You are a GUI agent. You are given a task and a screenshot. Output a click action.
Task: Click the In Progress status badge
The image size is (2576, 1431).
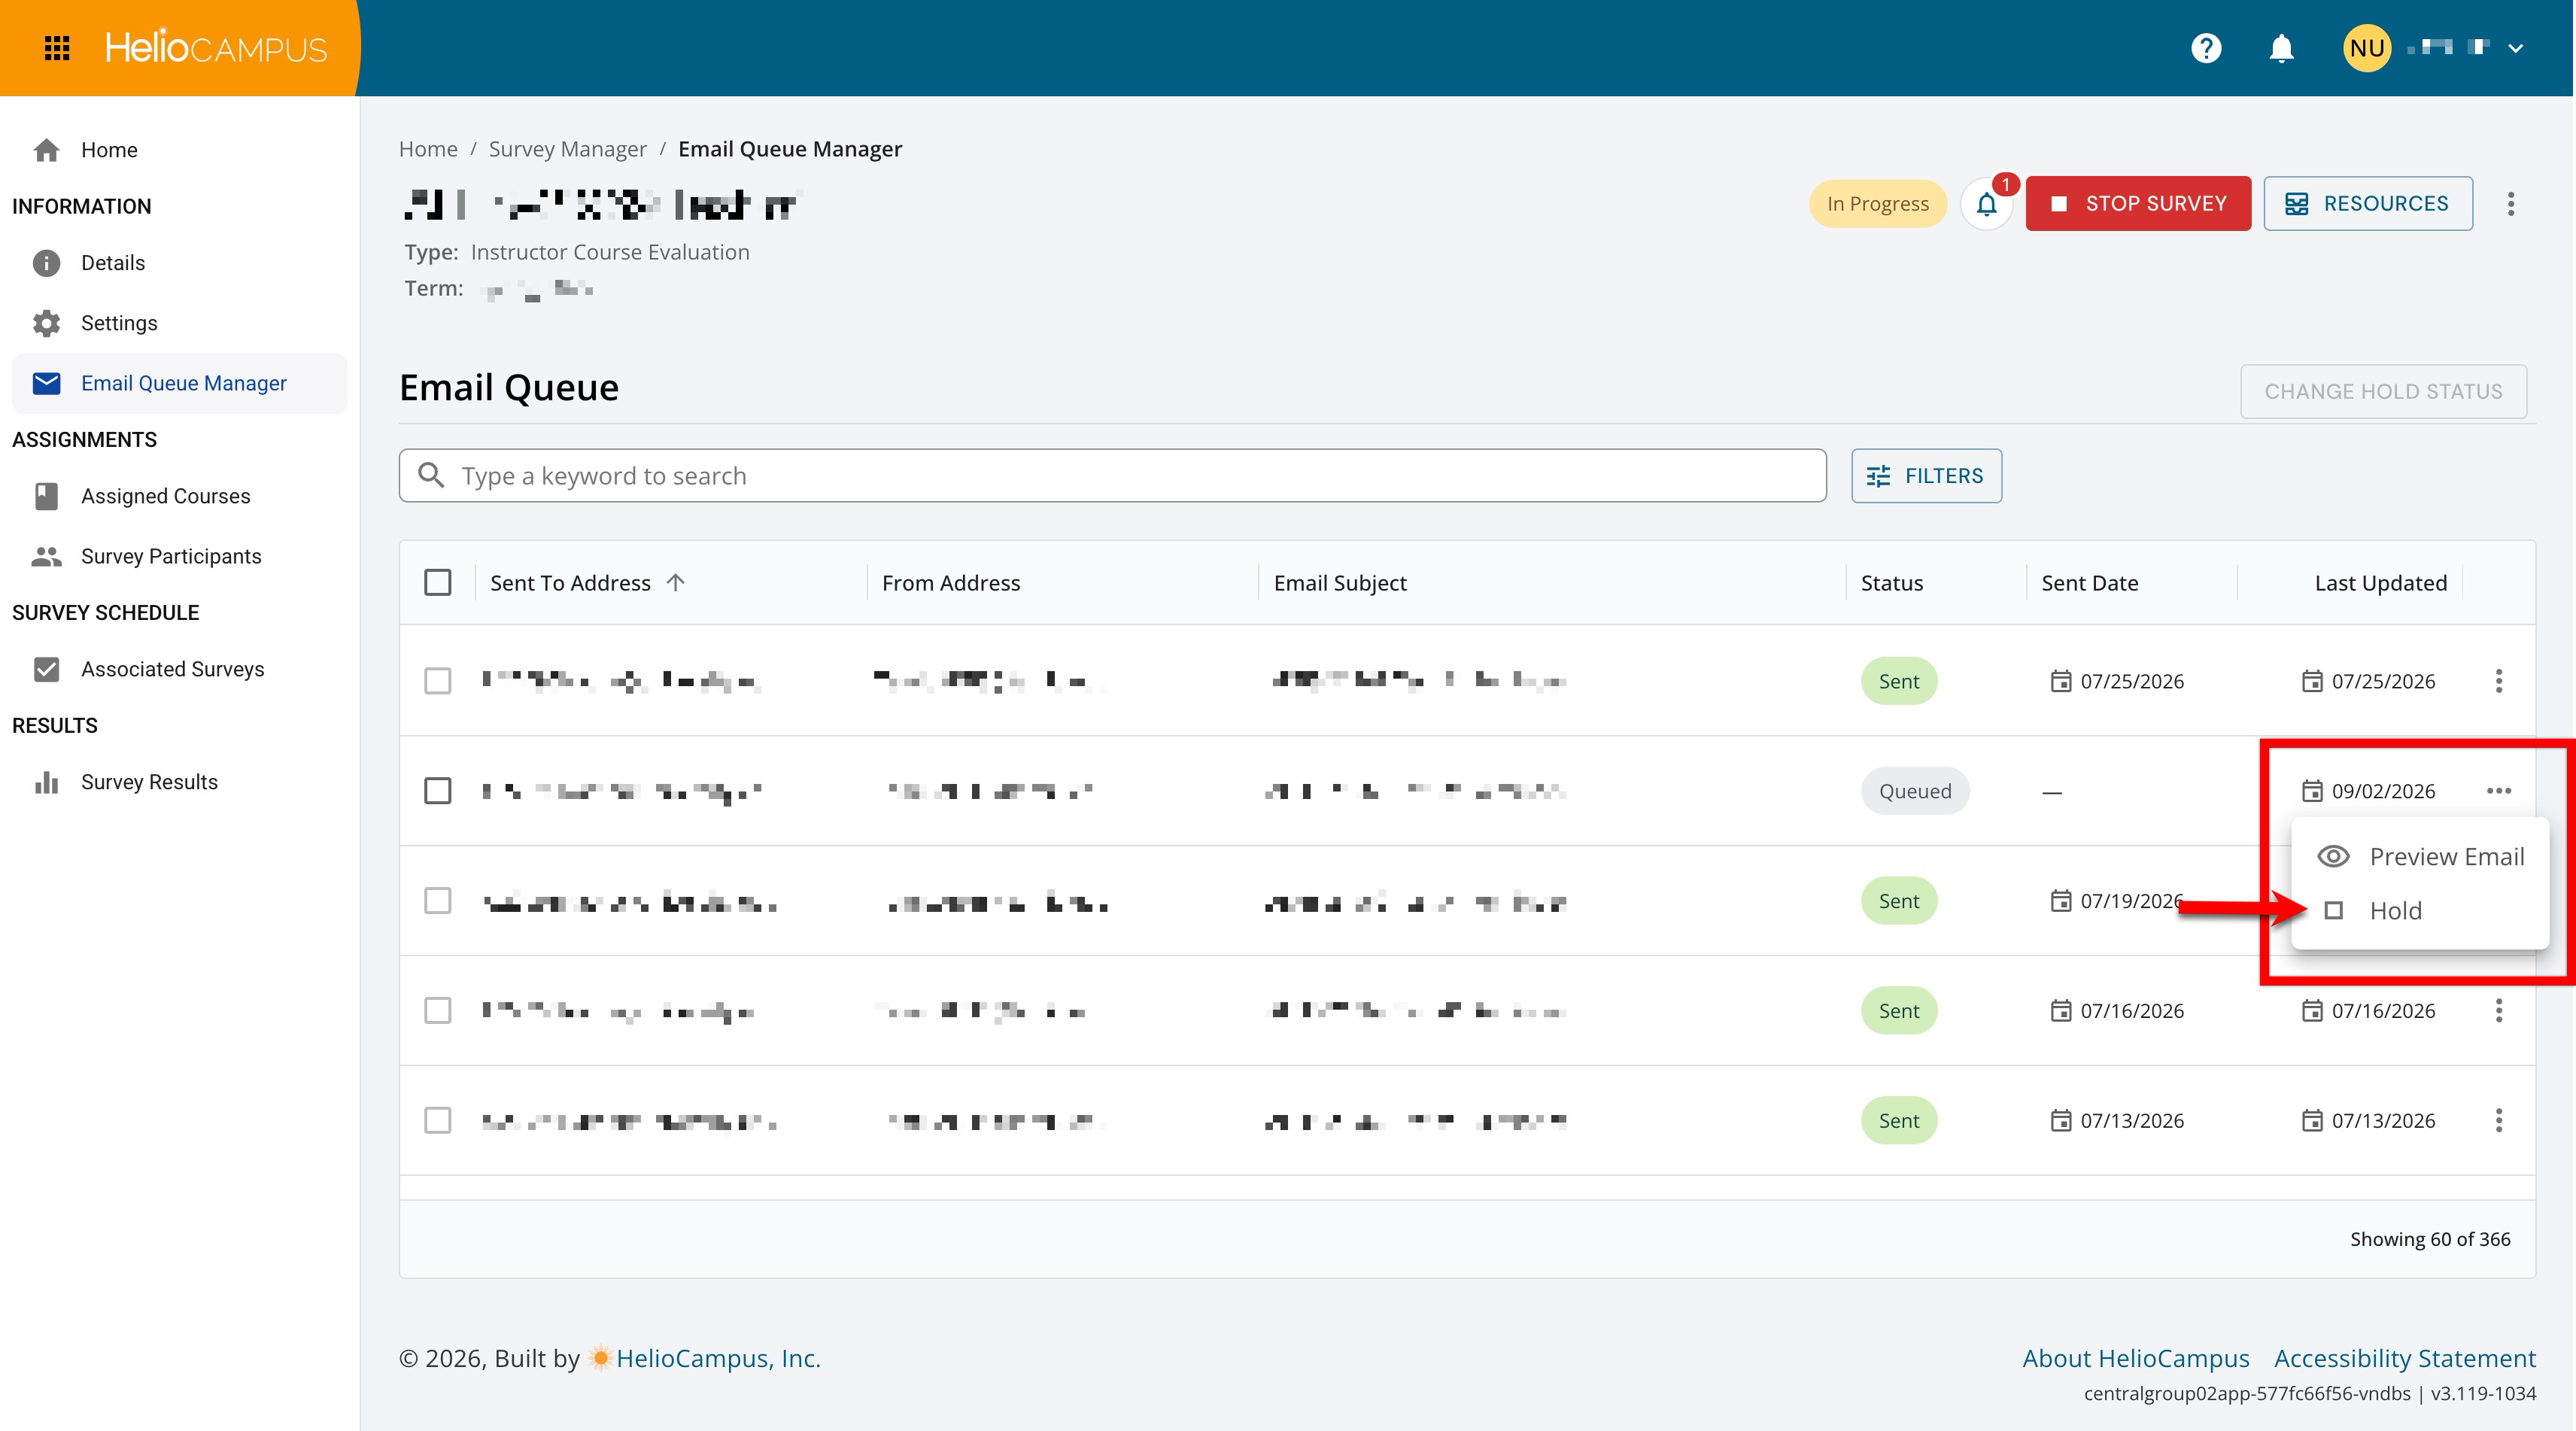point(1877,203)
